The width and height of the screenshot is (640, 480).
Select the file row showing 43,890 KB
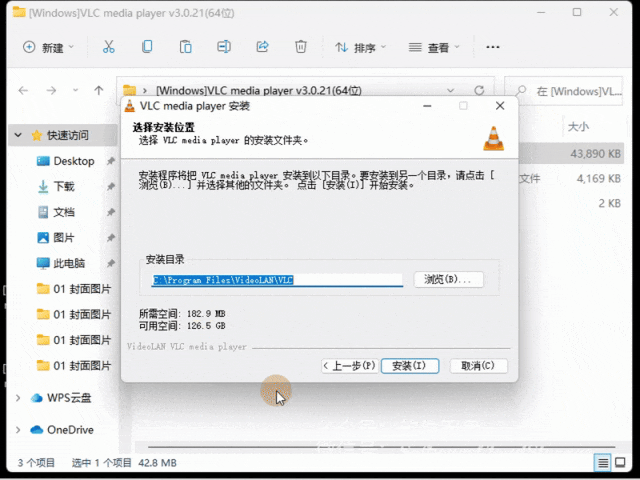[571, 153]
